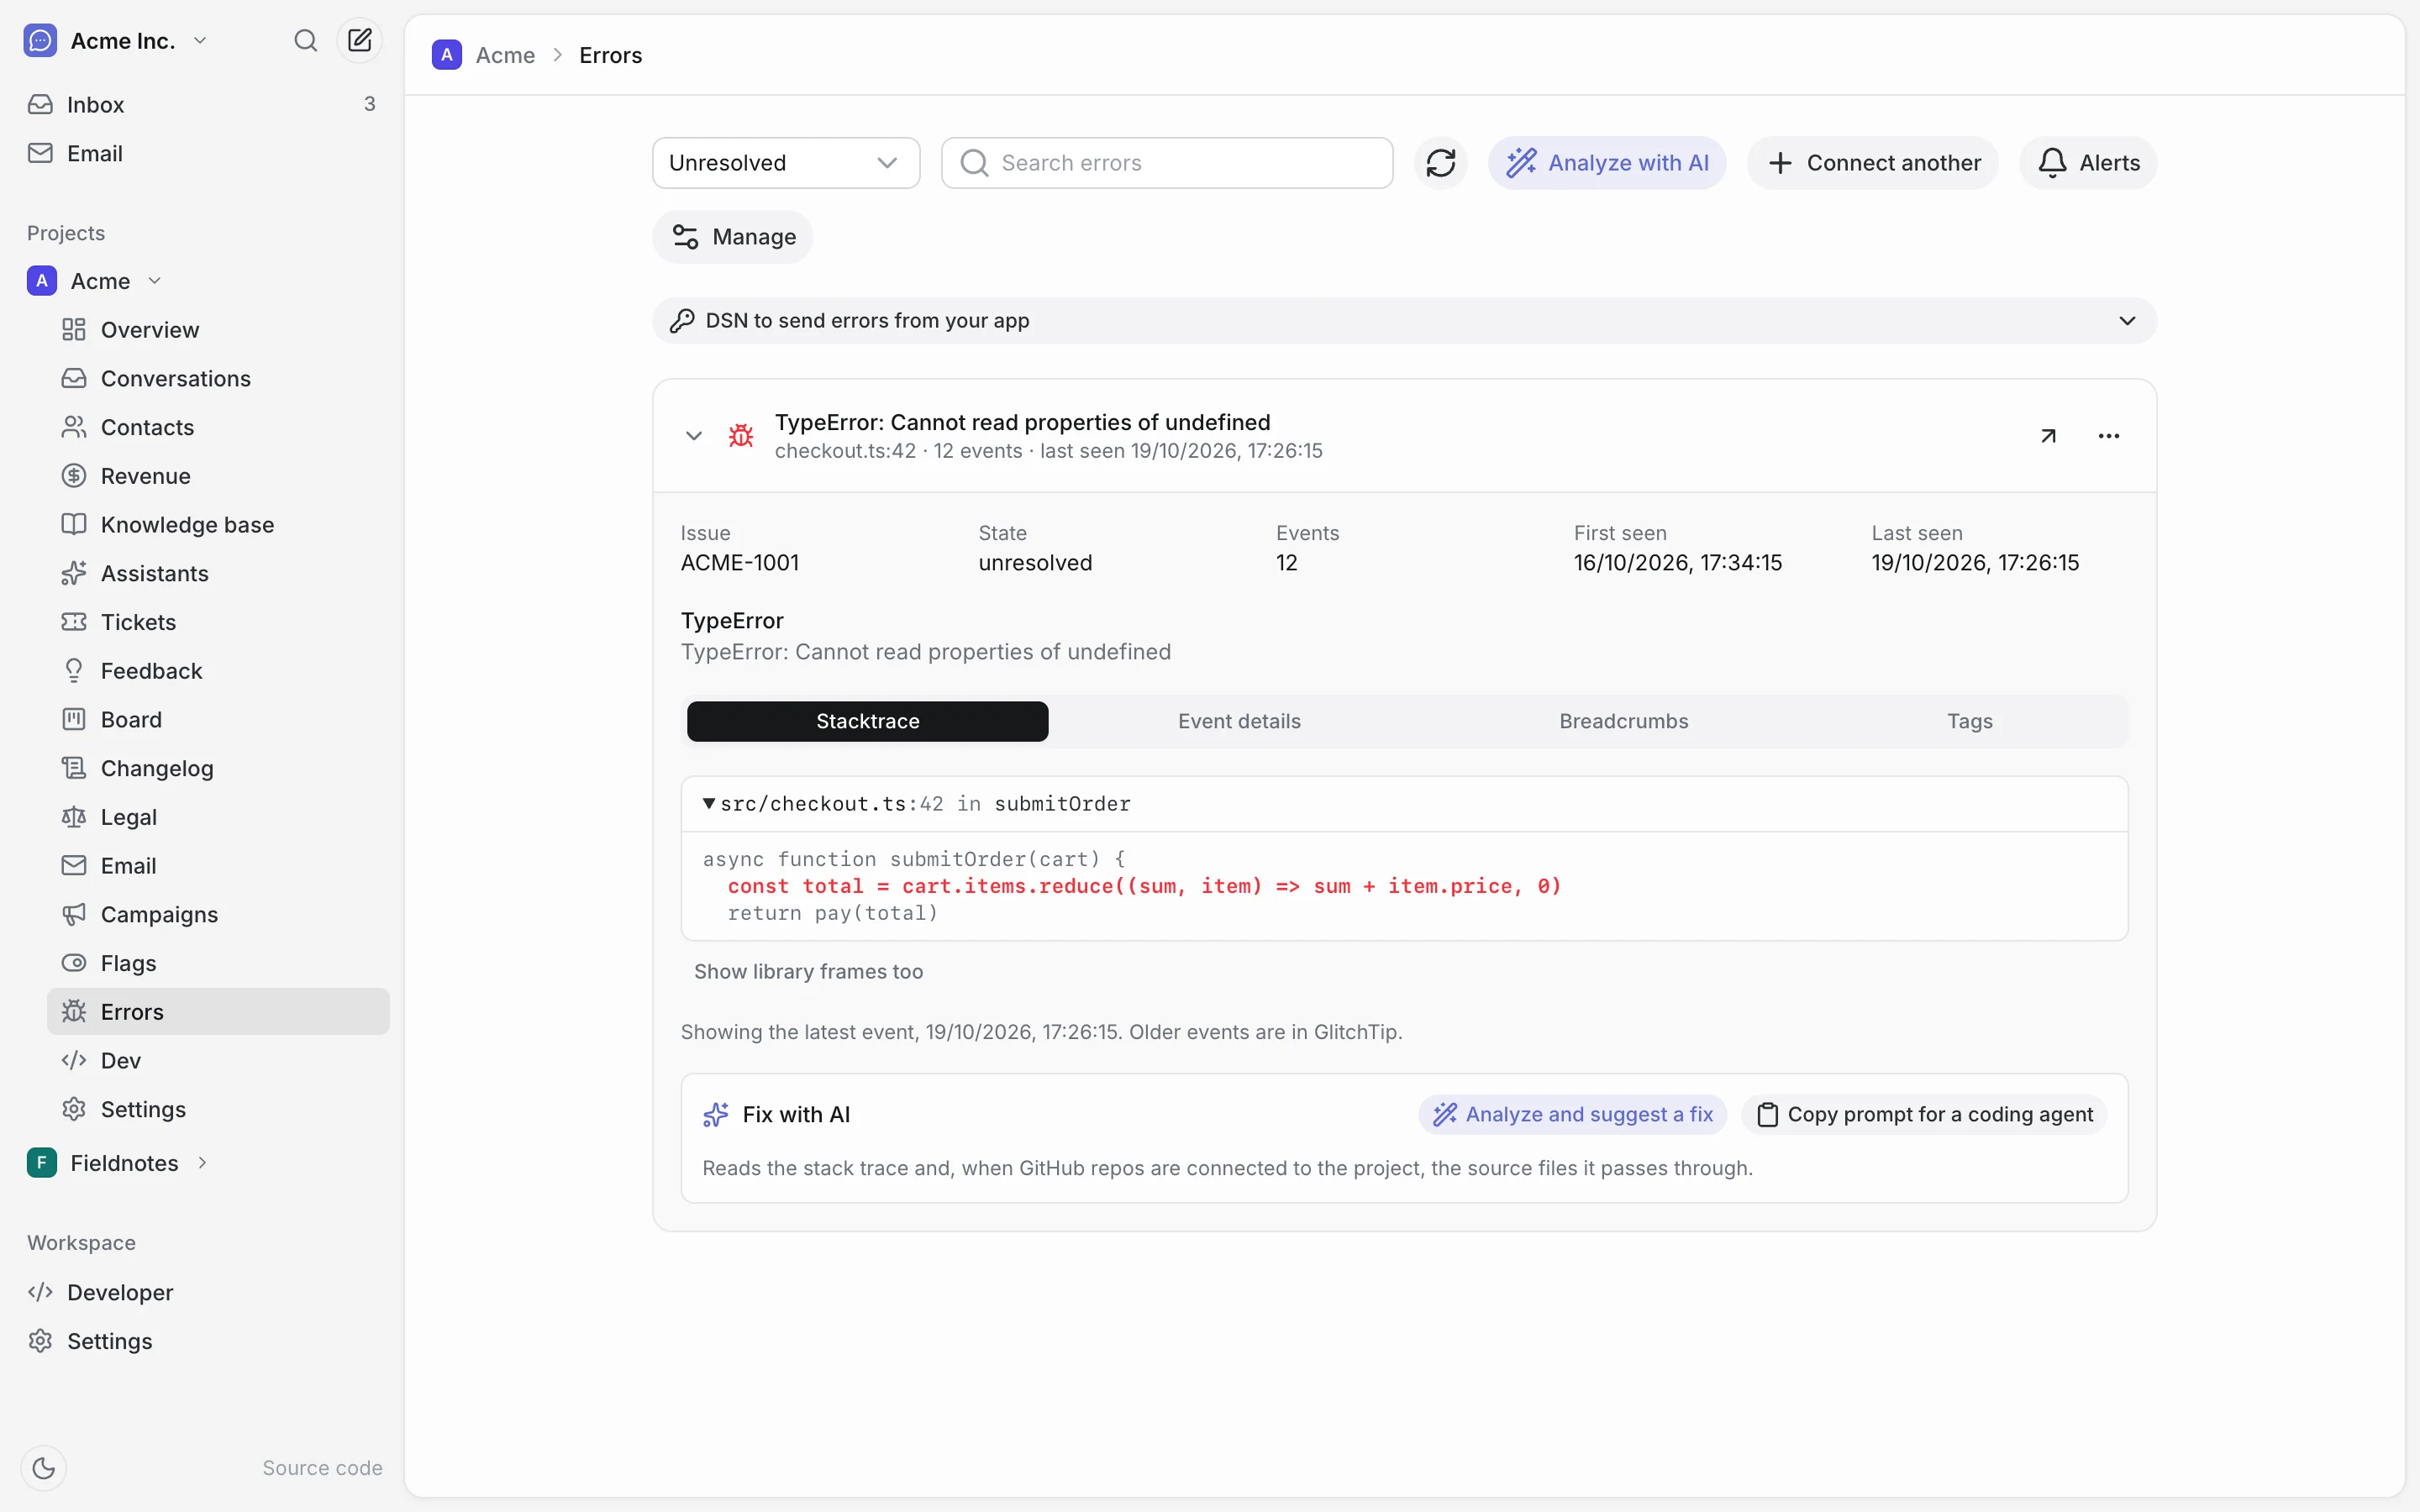Image resolution: width=2420 pixels, height=1512 pixels.
Task: Click the compose new message icon
Action: click(359, 41)
